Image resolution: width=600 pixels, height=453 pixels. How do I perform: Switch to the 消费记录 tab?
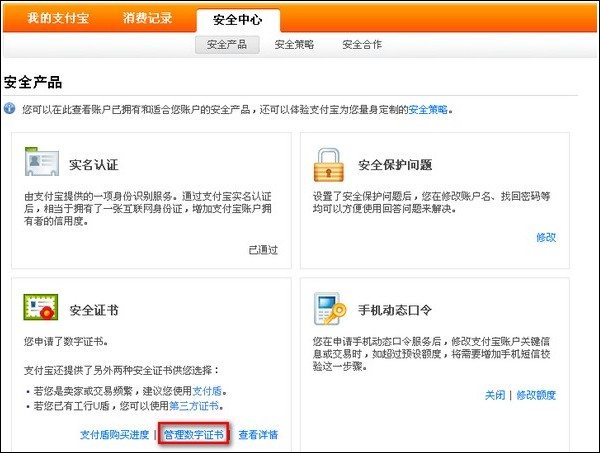point(148,19)
